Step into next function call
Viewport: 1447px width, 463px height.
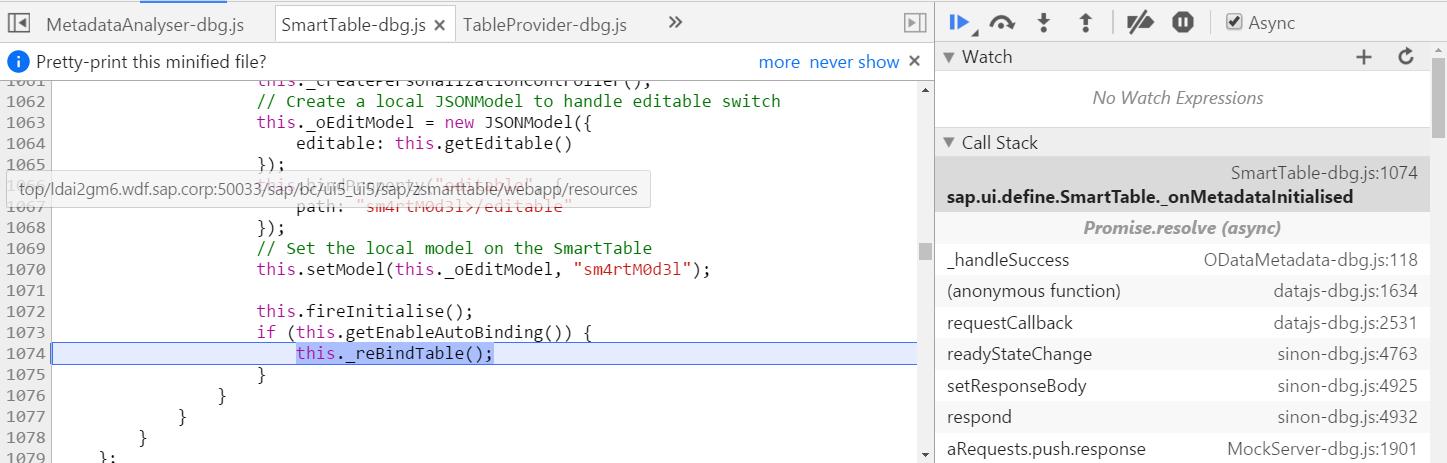coord(1044,22)
